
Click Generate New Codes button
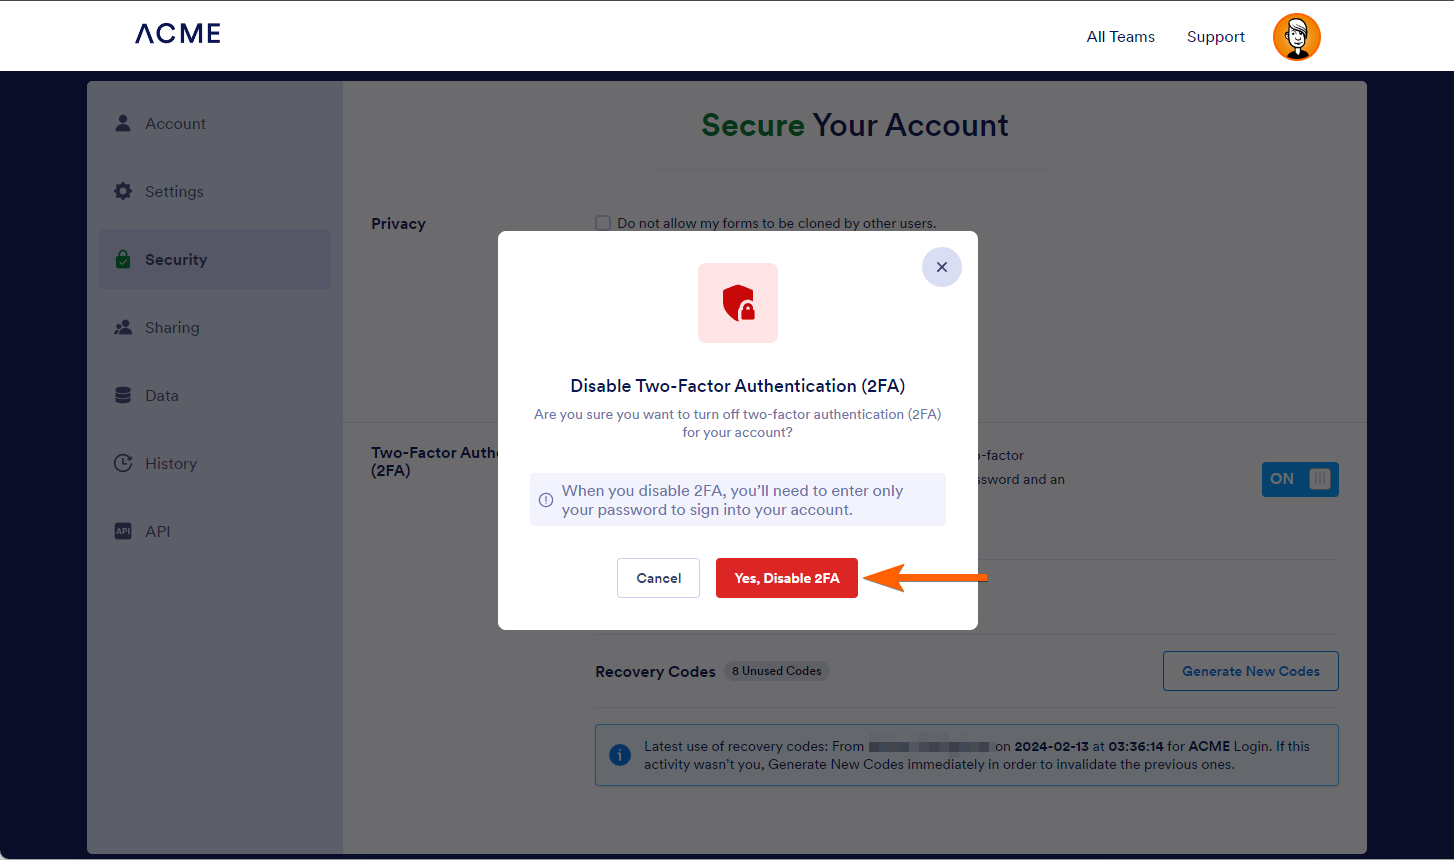[1250, 671]
